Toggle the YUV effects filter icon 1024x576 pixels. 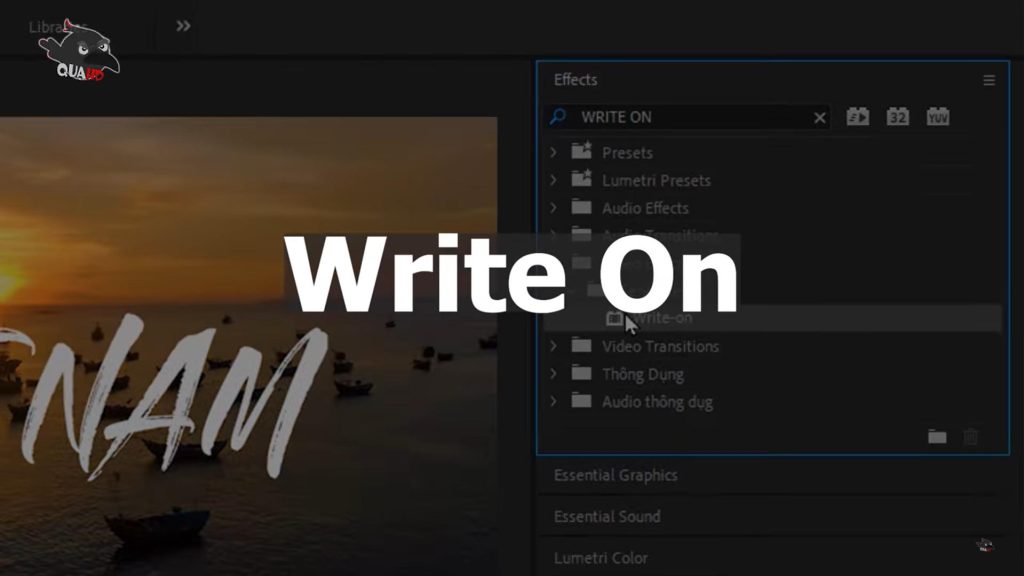pyautogui.click(x=938, y=116)
